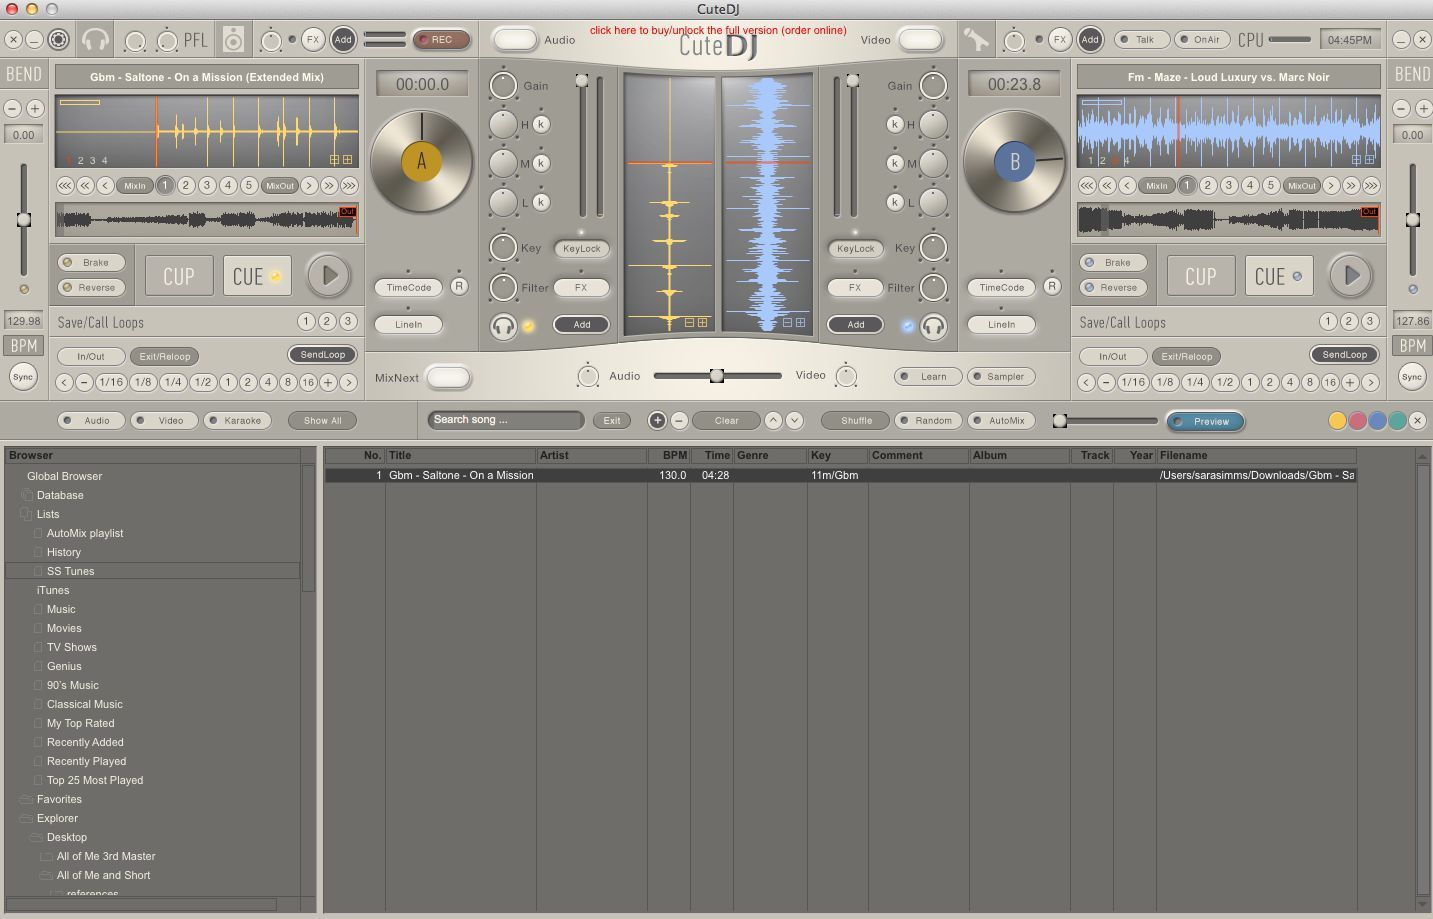The height and width of the screenshot is (919, 1433).
Task: Filter browser by Audio
Action: pos(91,420)
